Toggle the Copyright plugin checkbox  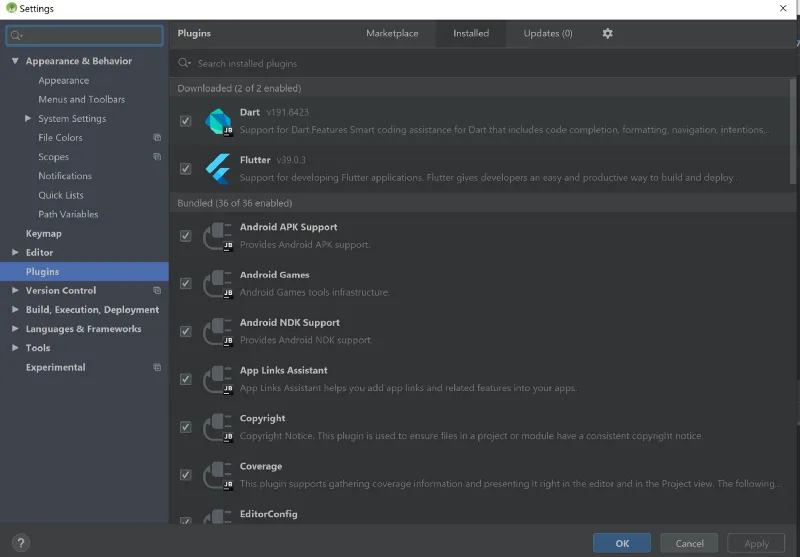tap(186, 427)
